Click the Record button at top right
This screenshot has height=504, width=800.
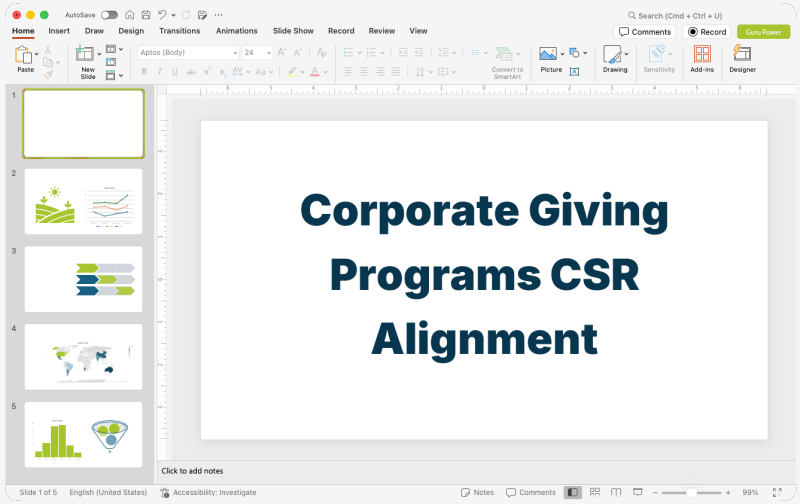707,32
